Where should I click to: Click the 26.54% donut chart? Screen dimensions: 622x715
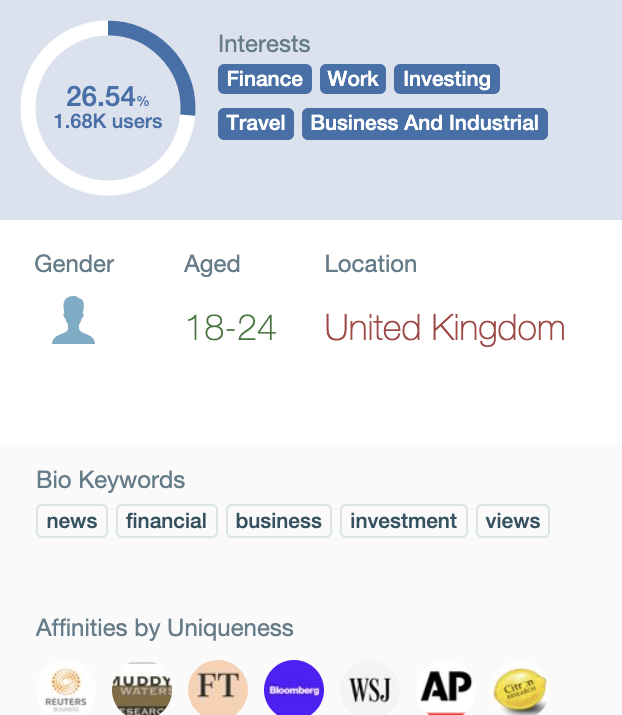pos(108,107)
